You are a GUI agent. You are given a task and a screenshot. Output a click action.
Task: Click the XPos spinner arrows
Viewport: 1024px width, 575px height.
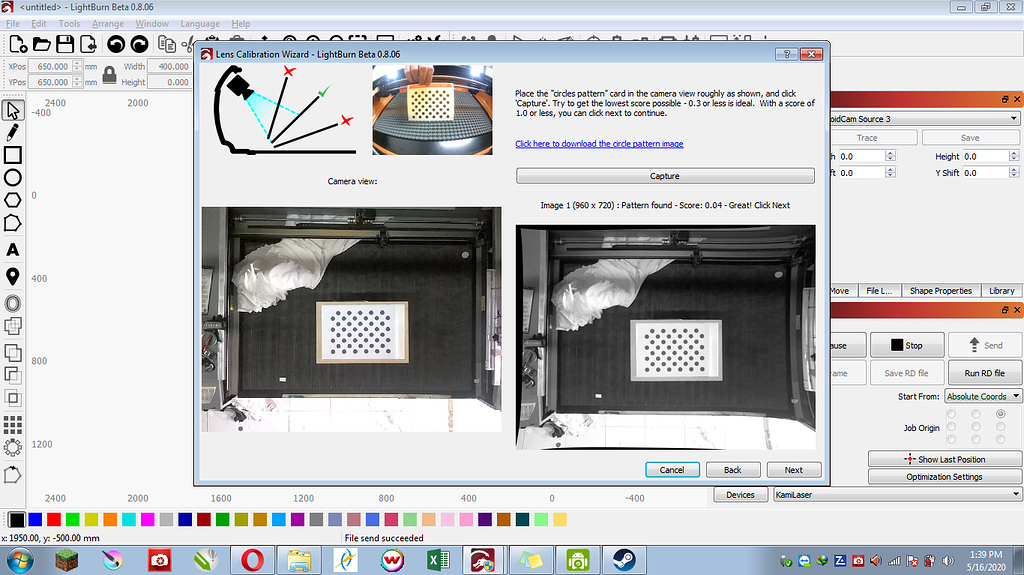(77, 66)
